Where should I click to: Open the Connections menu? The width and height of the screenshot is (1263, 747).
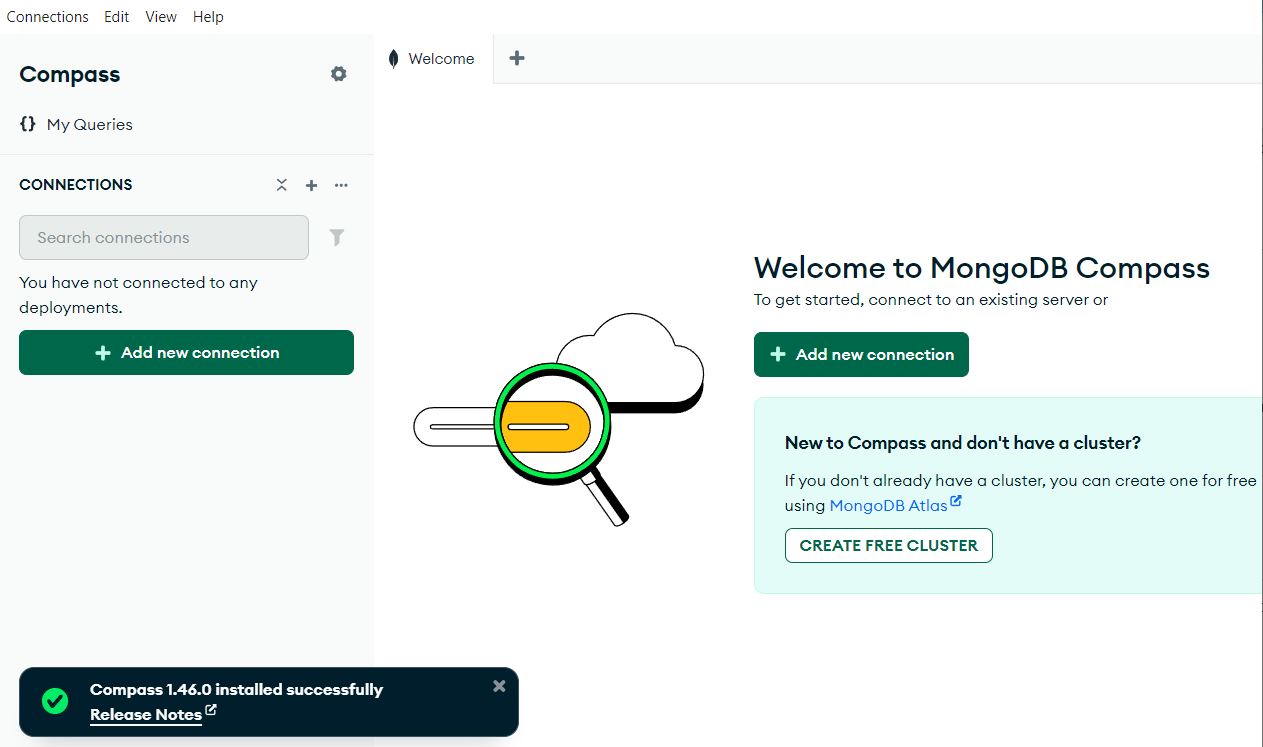[47, 16]
